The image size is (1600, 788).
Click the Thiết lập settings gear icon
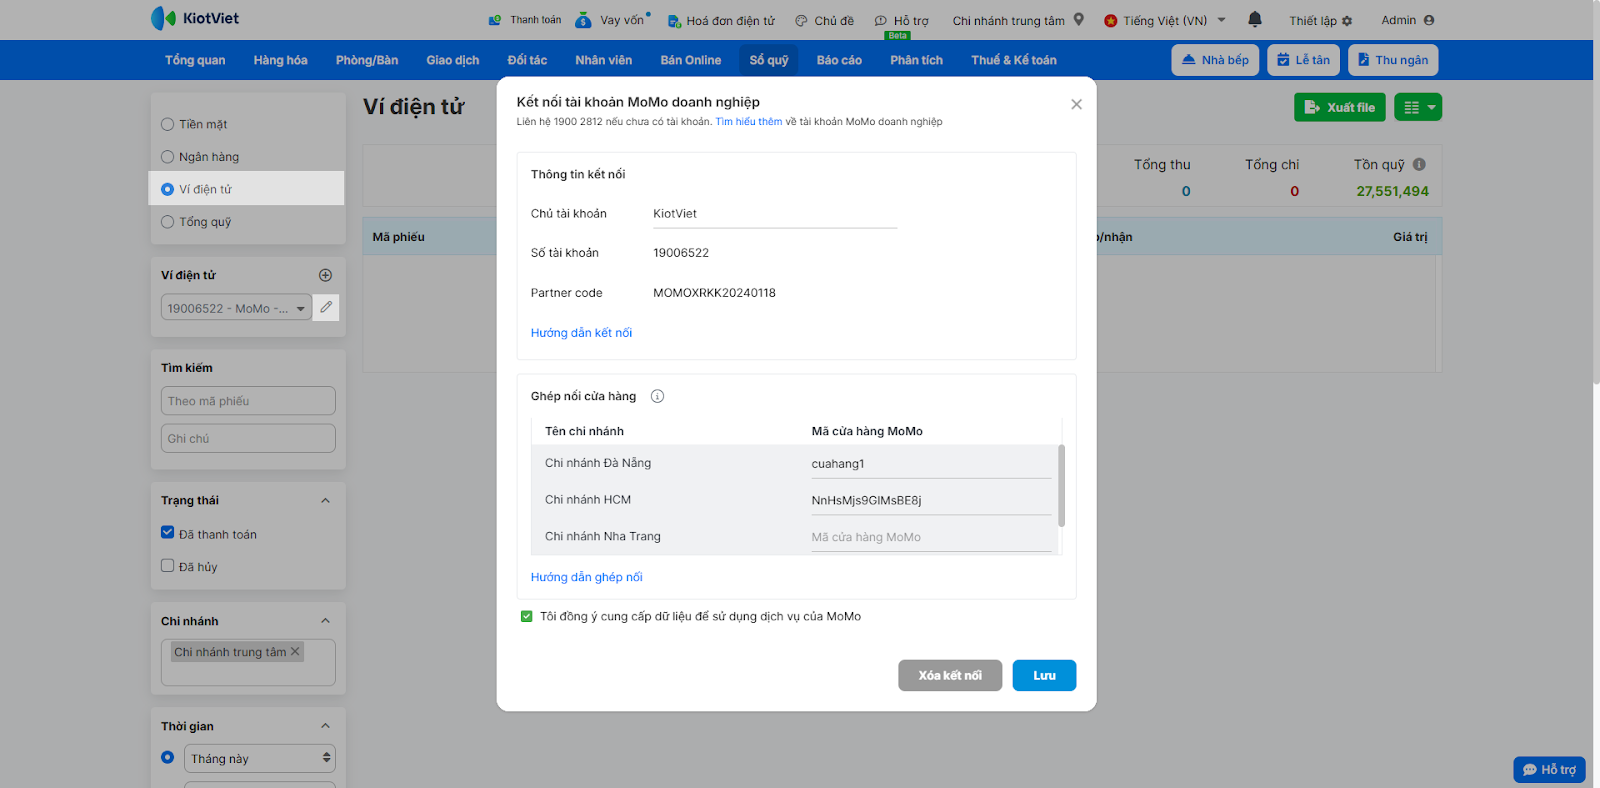pyautogui.click(x=1347, y=21)
